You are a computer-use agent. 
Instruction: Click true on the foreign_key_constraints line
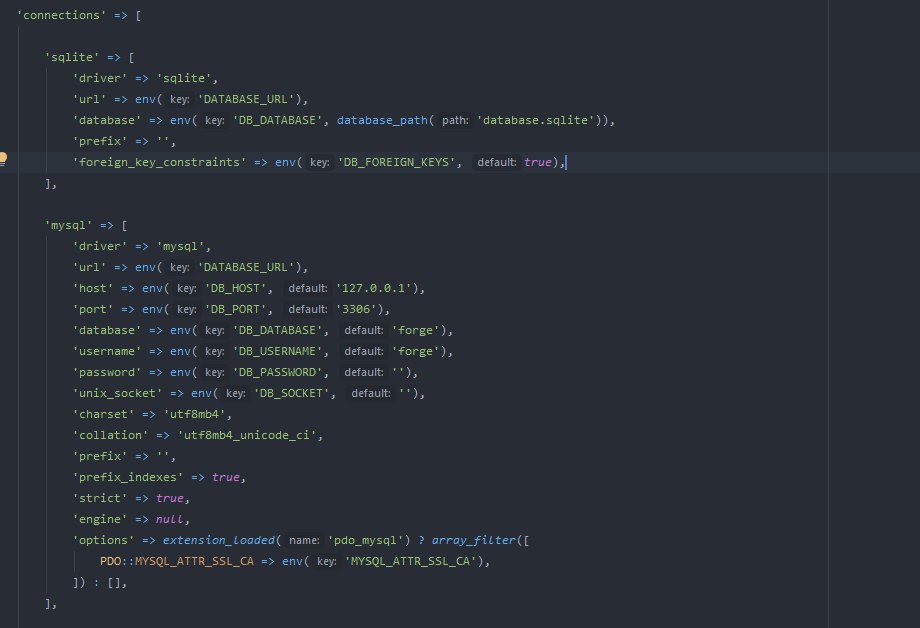[x=537, y=162]
